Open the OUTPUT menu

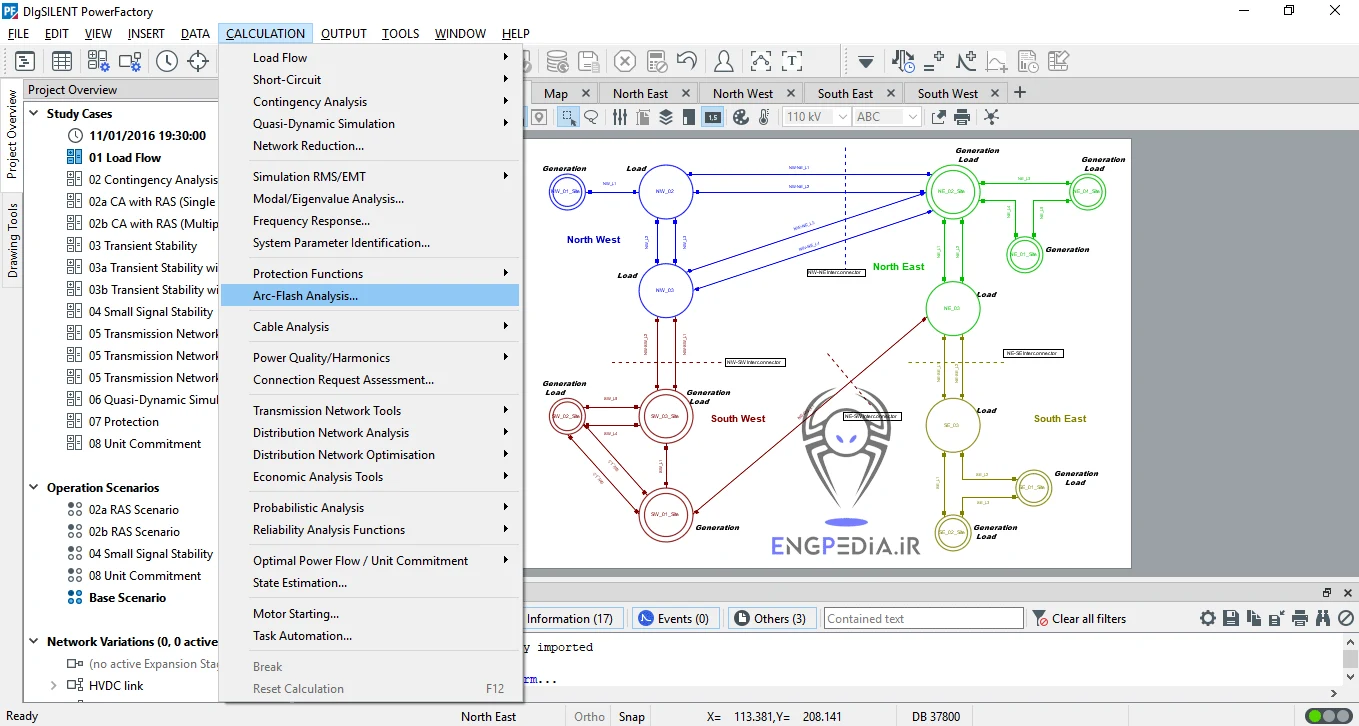click(x=344, y=34)
